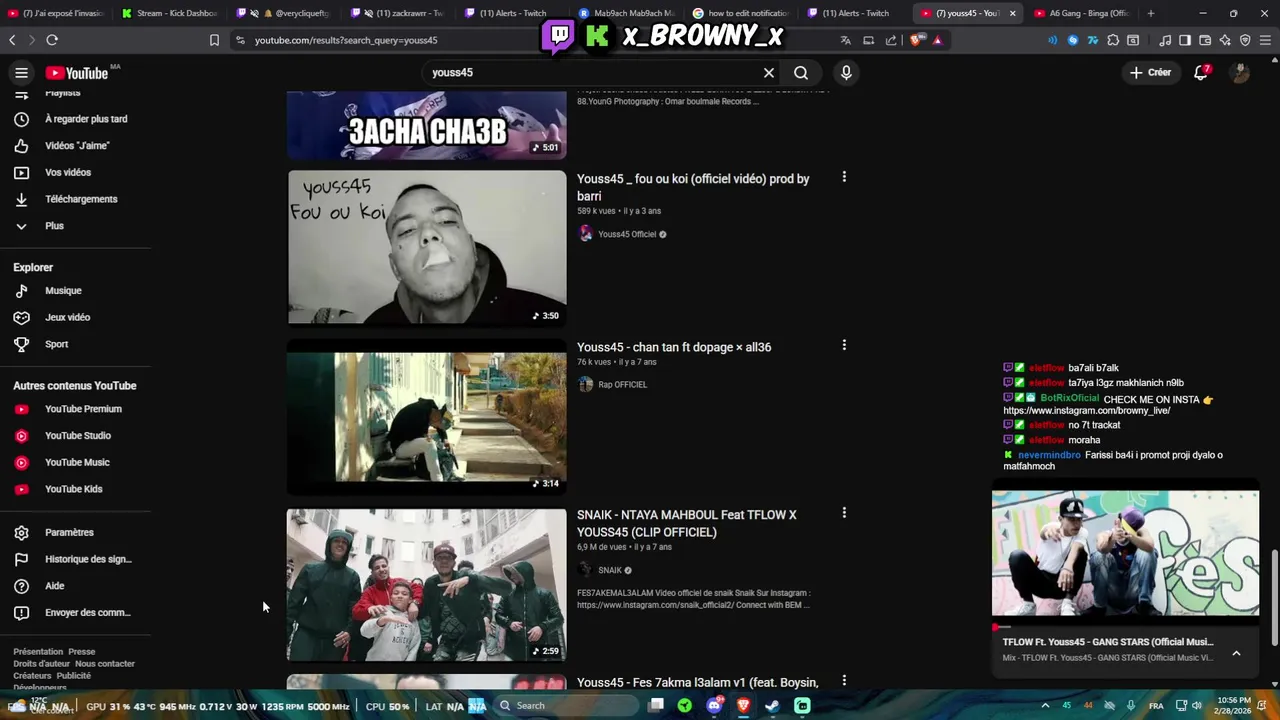Open the SNAIK channel link

click(x=610, y=571)
